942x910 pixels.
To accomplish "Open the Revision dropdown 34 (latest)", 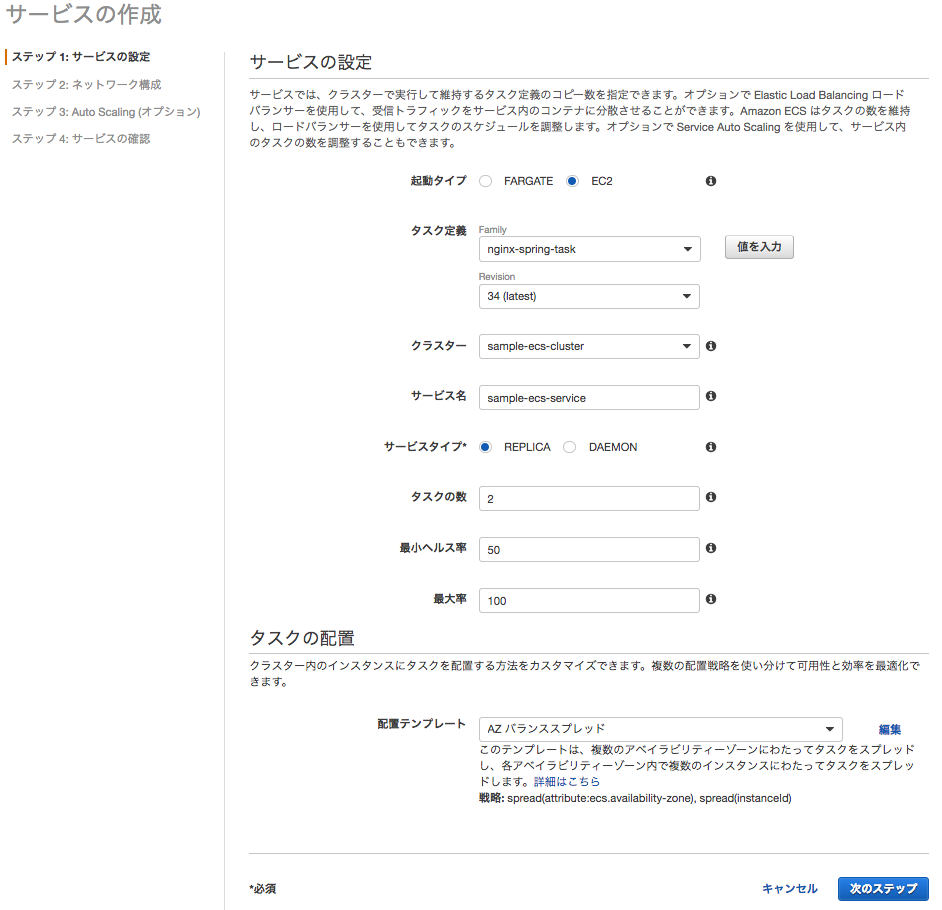I will click(x=589, y=296).
